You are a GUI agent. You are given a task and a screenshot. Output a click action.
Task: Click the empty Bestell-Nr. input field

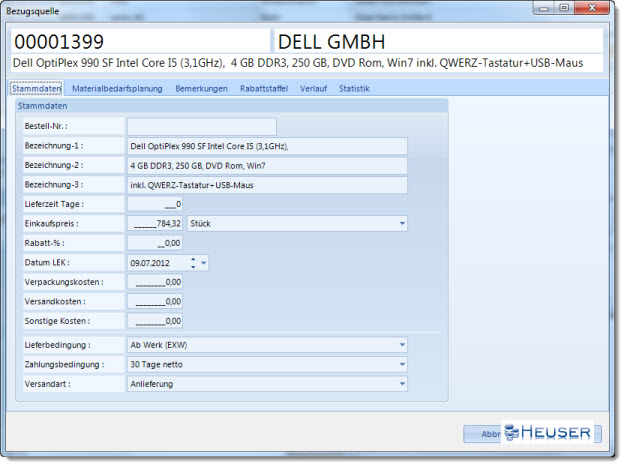pos(202,126)
